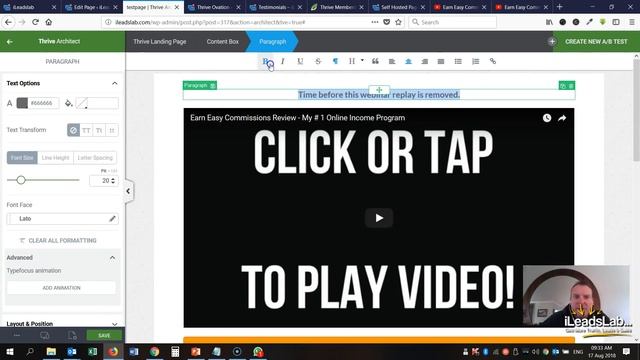The height and width of the screenshot is (360, 640).
Task: Open responsive device preview icon
Action: [x=44, y=336]
